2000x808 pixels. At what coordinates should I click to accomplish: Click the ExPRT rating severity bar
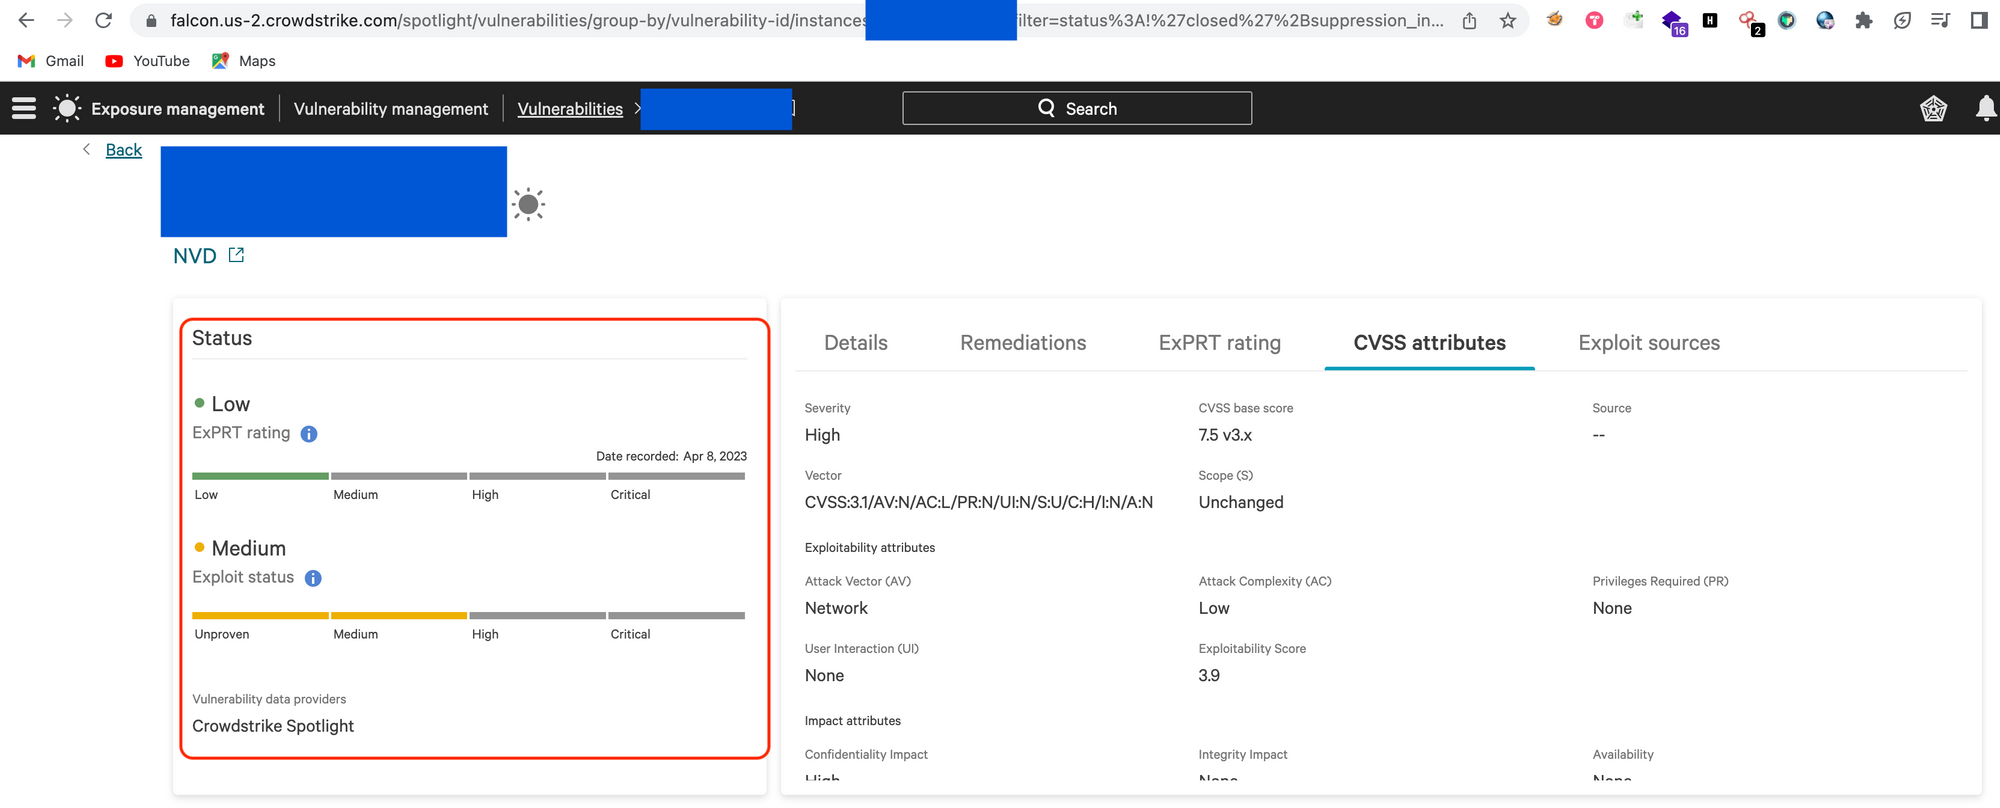point(468,476)
